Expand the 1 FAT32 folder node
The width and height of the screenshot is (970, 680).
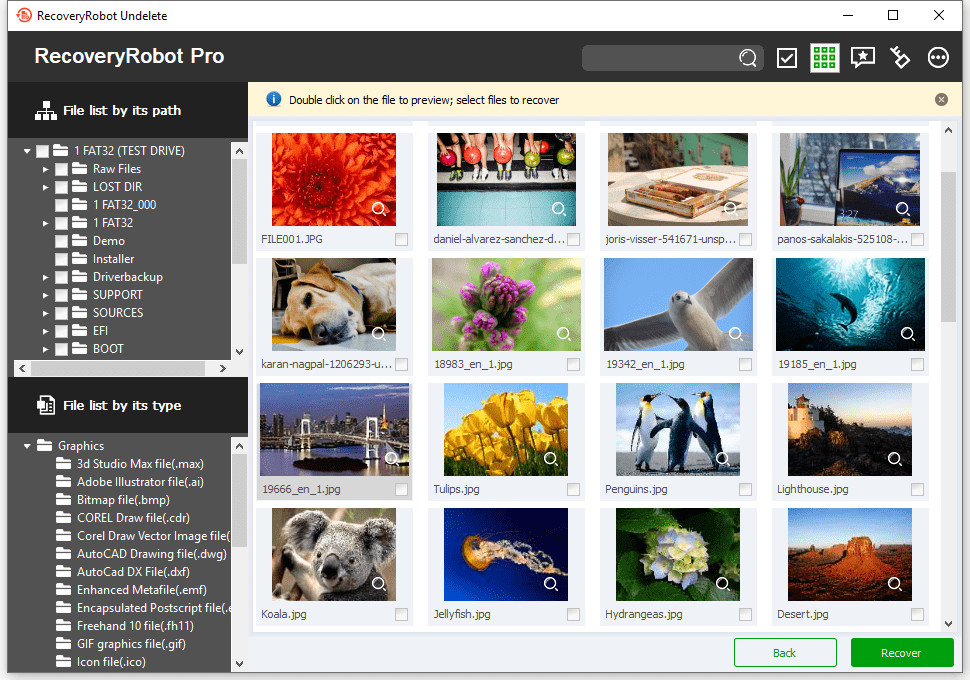[x=45, y=223]
